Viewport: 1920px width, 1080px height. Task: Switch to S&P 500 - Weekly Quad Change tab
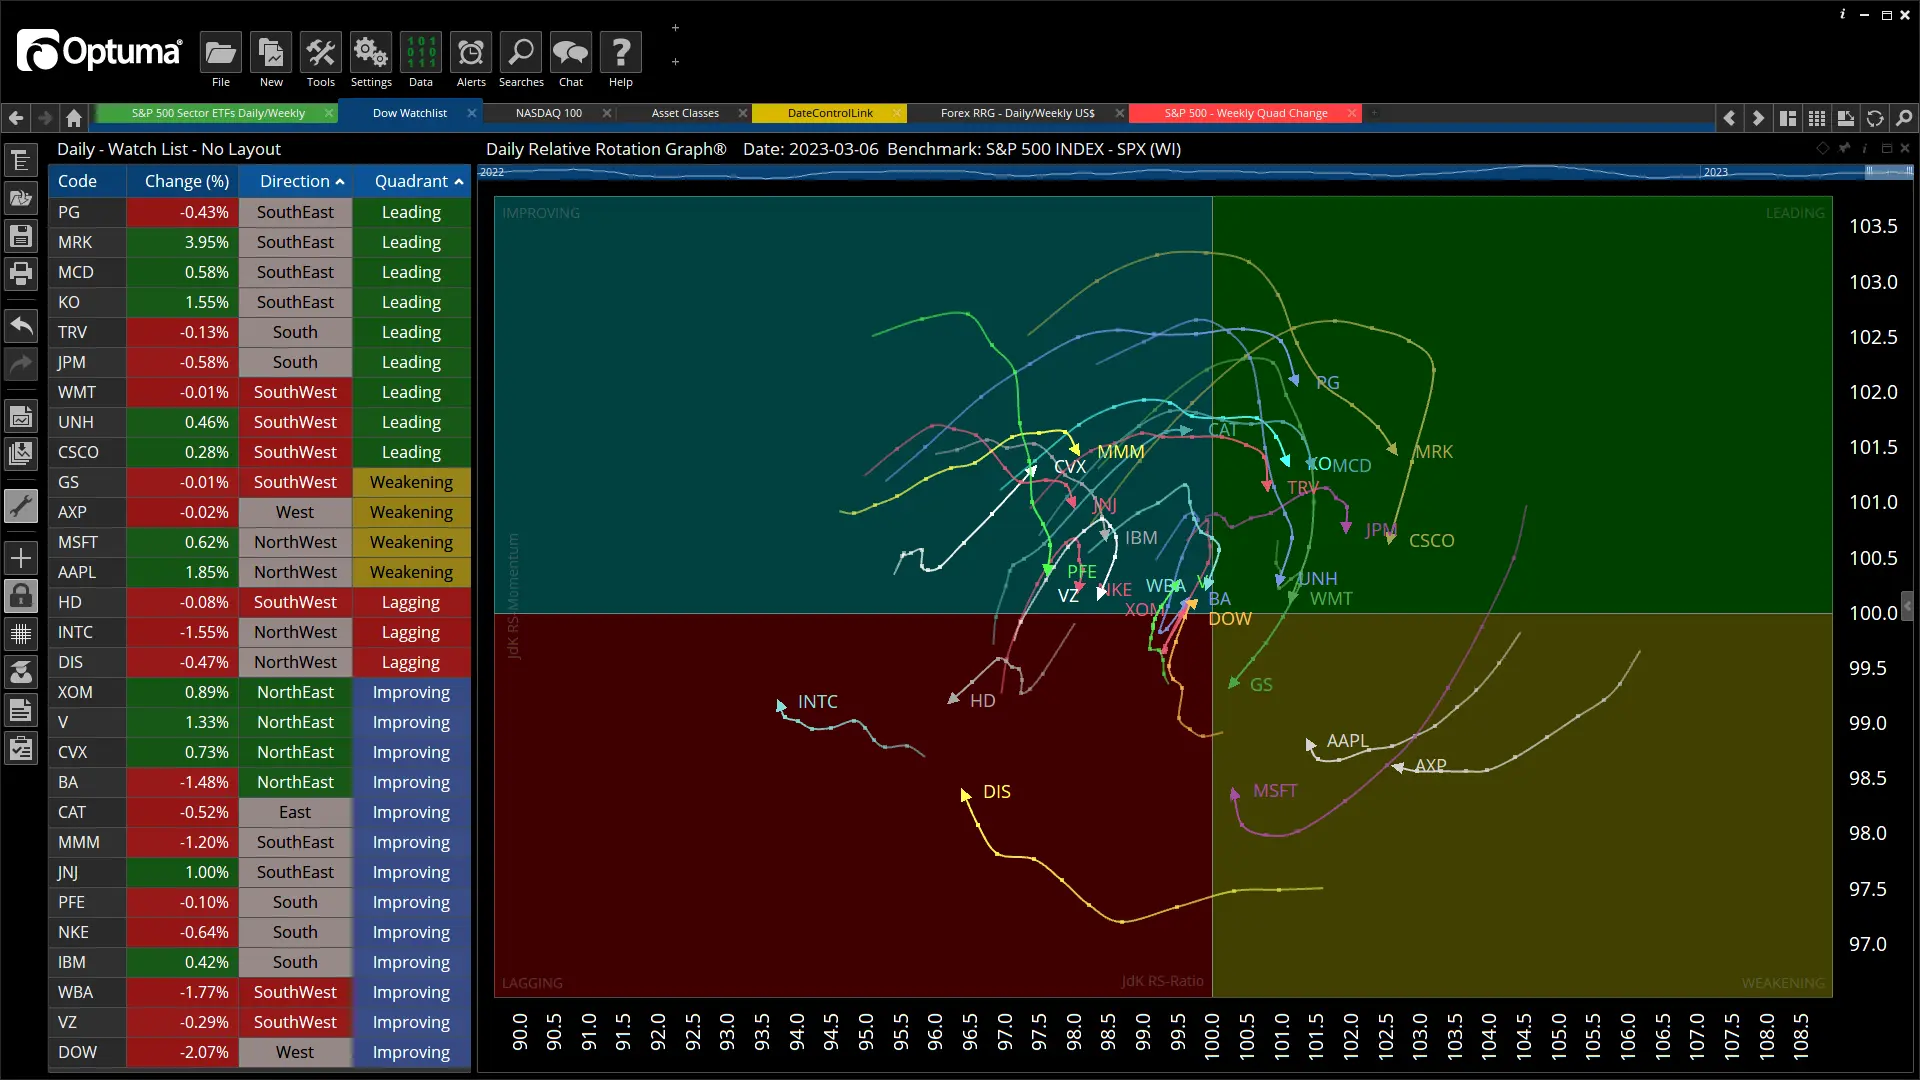[1246, 113]
